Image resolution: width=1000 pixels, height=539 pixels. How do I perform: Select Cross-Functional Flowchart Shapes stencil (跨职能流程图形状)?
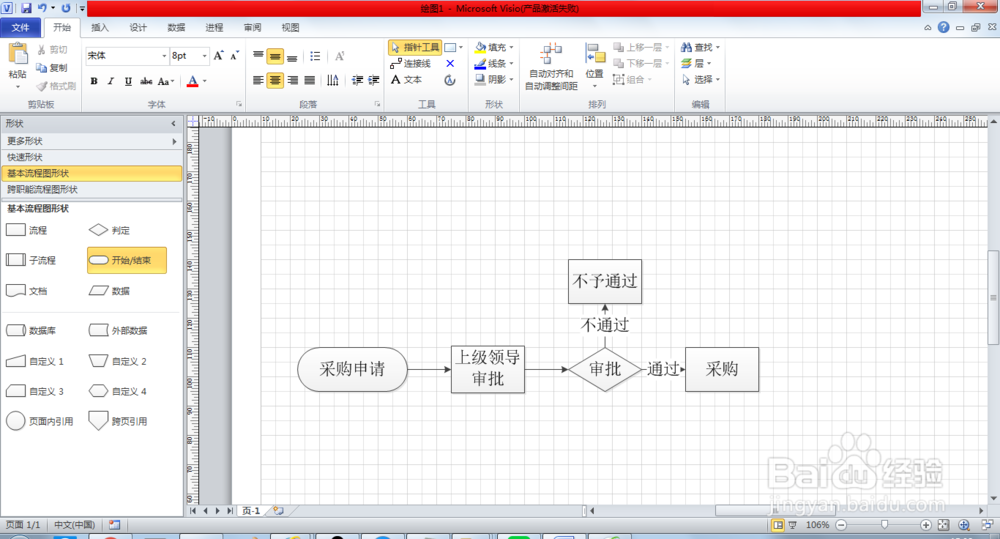tap(91, 189)
